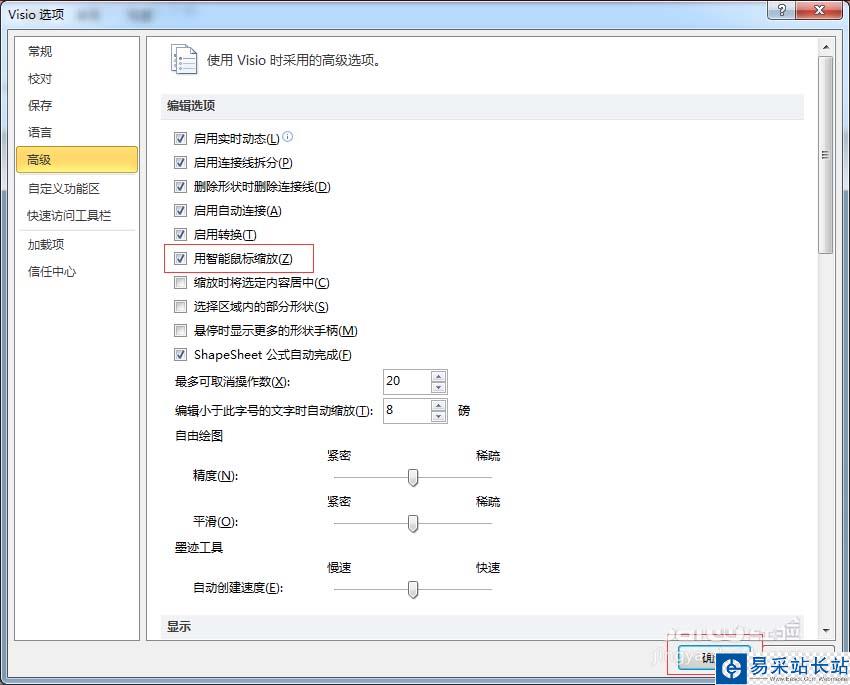Enable 缩放时将选定内容居中
The height and width of the screenshot is (685, 850).
tap(181, 283)
